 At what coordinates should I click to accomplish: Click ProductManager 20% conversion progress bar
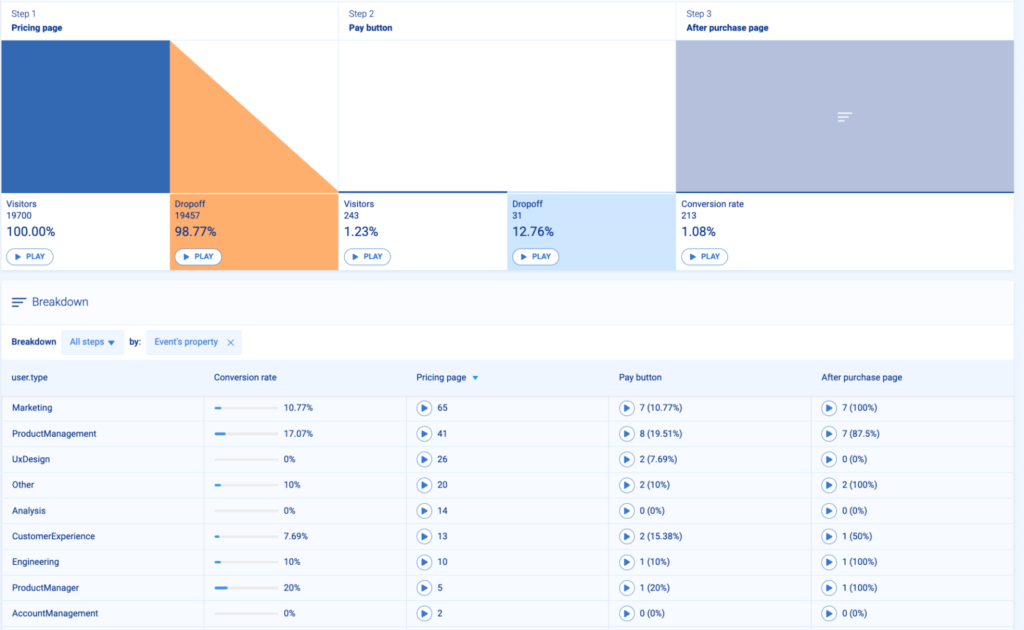(x=246, y=588)
